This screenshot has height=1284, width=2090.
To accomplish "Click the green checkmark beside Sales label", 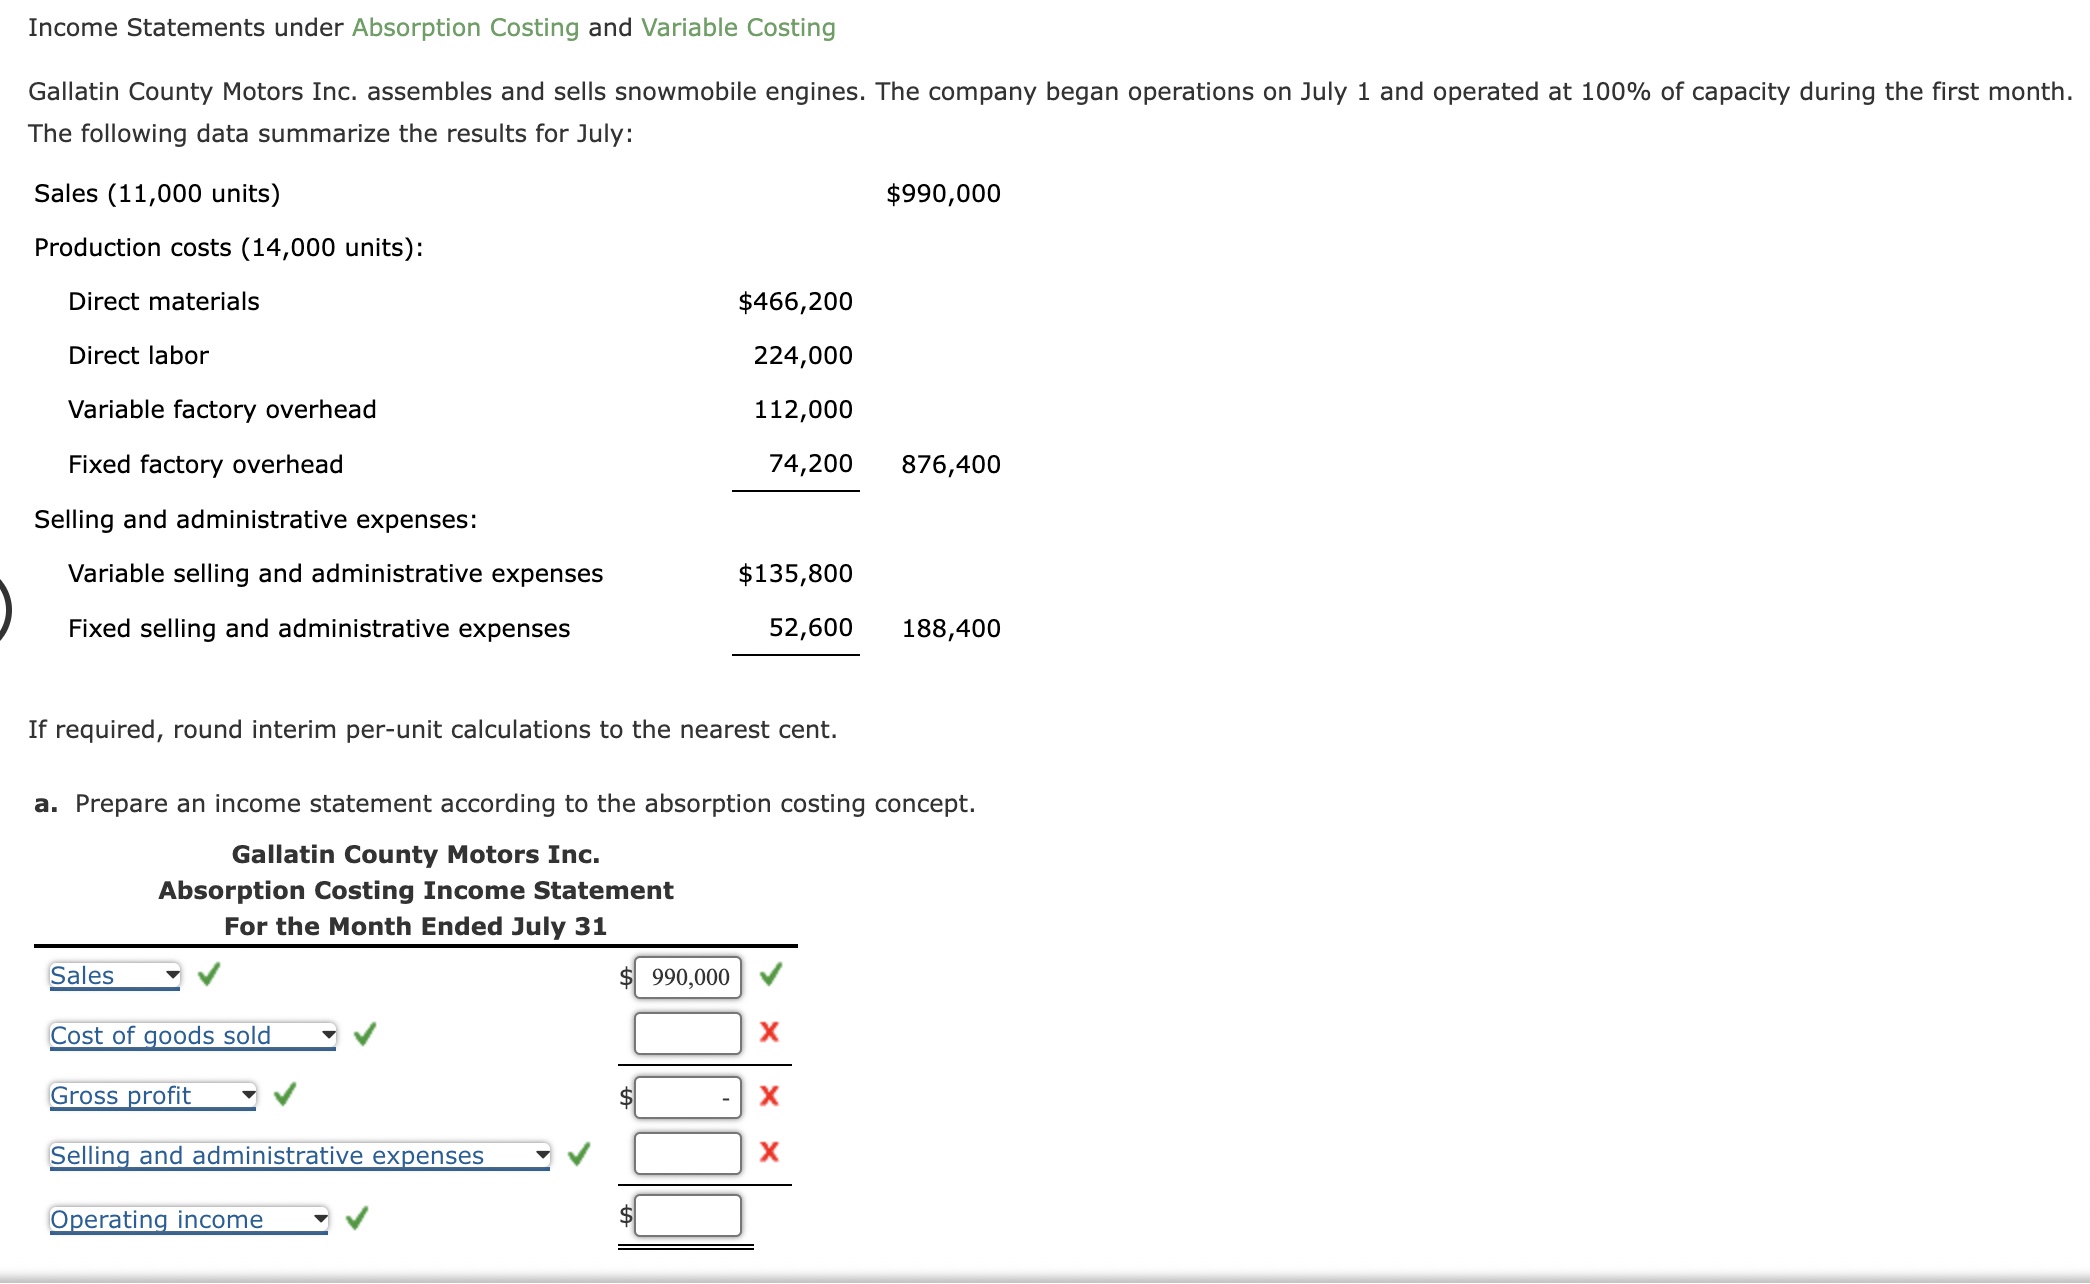I will tap(209, 975).
